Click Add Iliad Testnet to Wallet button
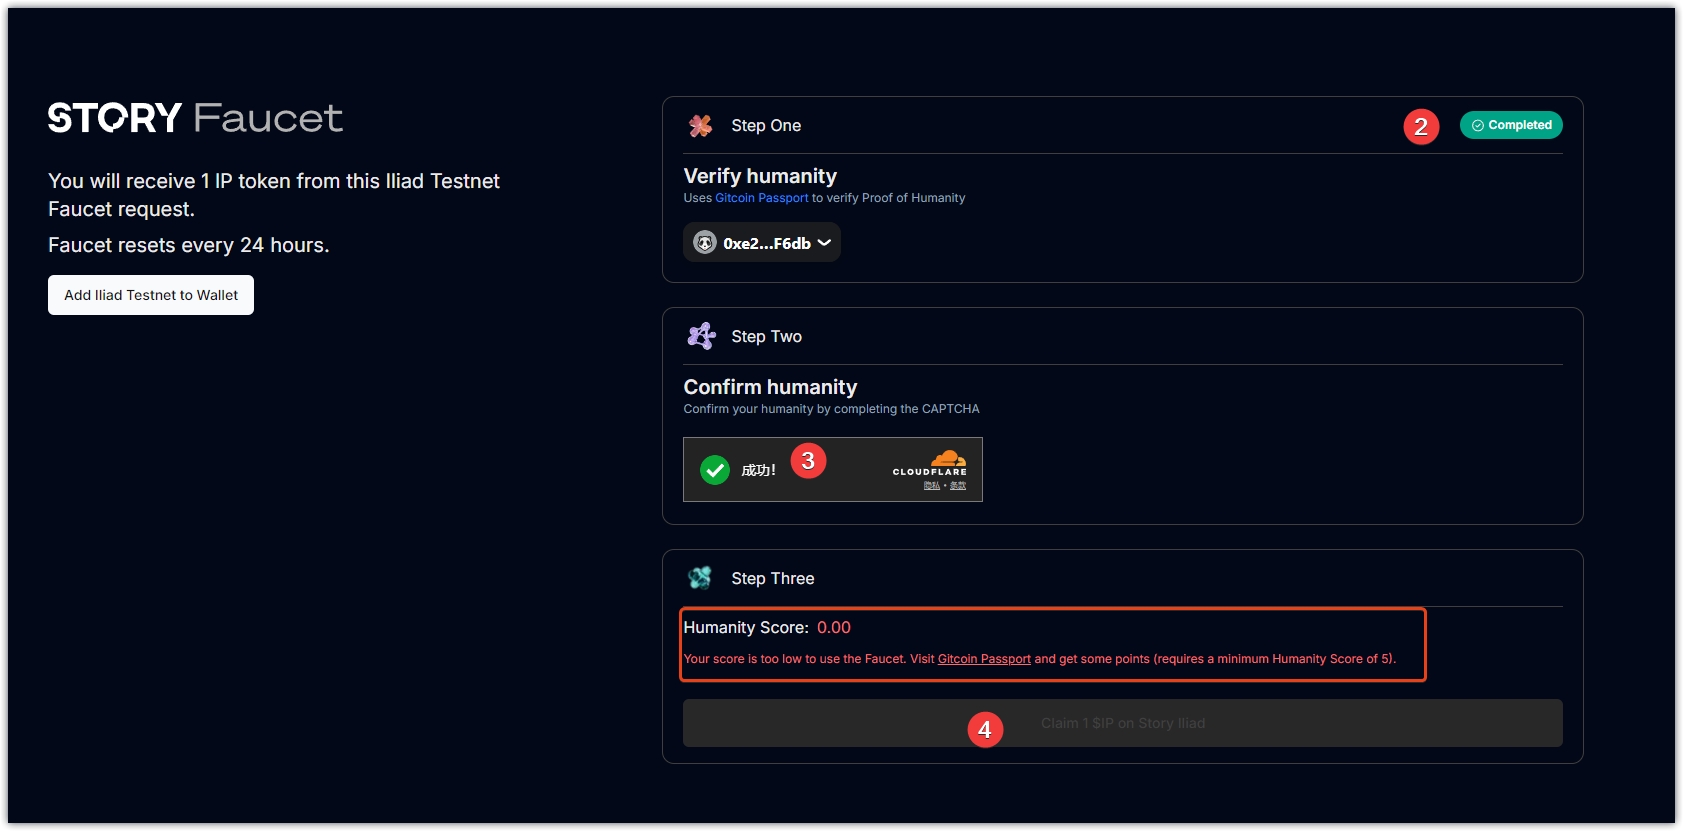Viewport: 1683px width, 831px height. point(151,295)
